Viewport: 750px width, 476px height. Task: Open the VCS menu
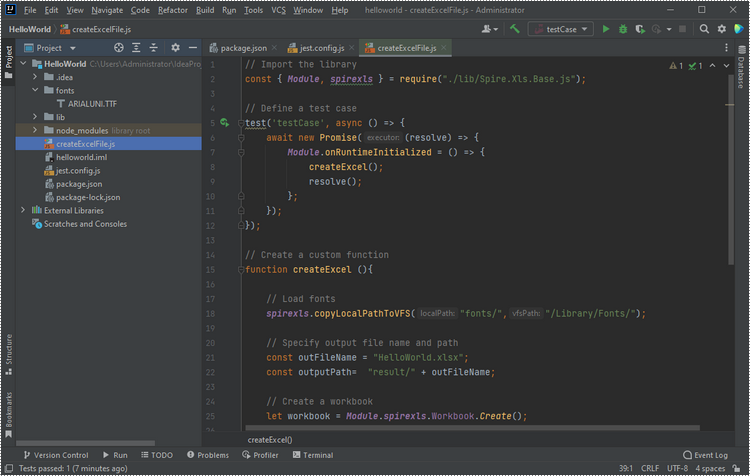click(278, 10)
